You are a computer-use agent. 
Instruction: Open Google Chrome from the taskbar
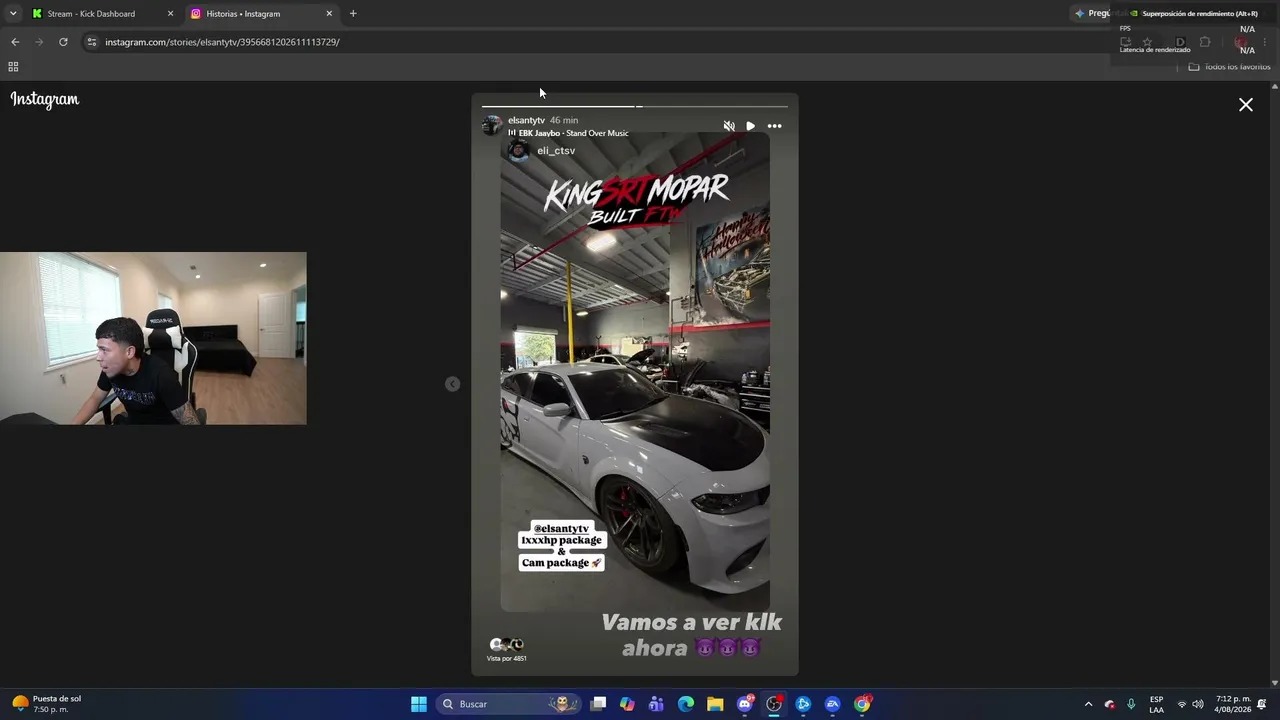pos(862,704)
